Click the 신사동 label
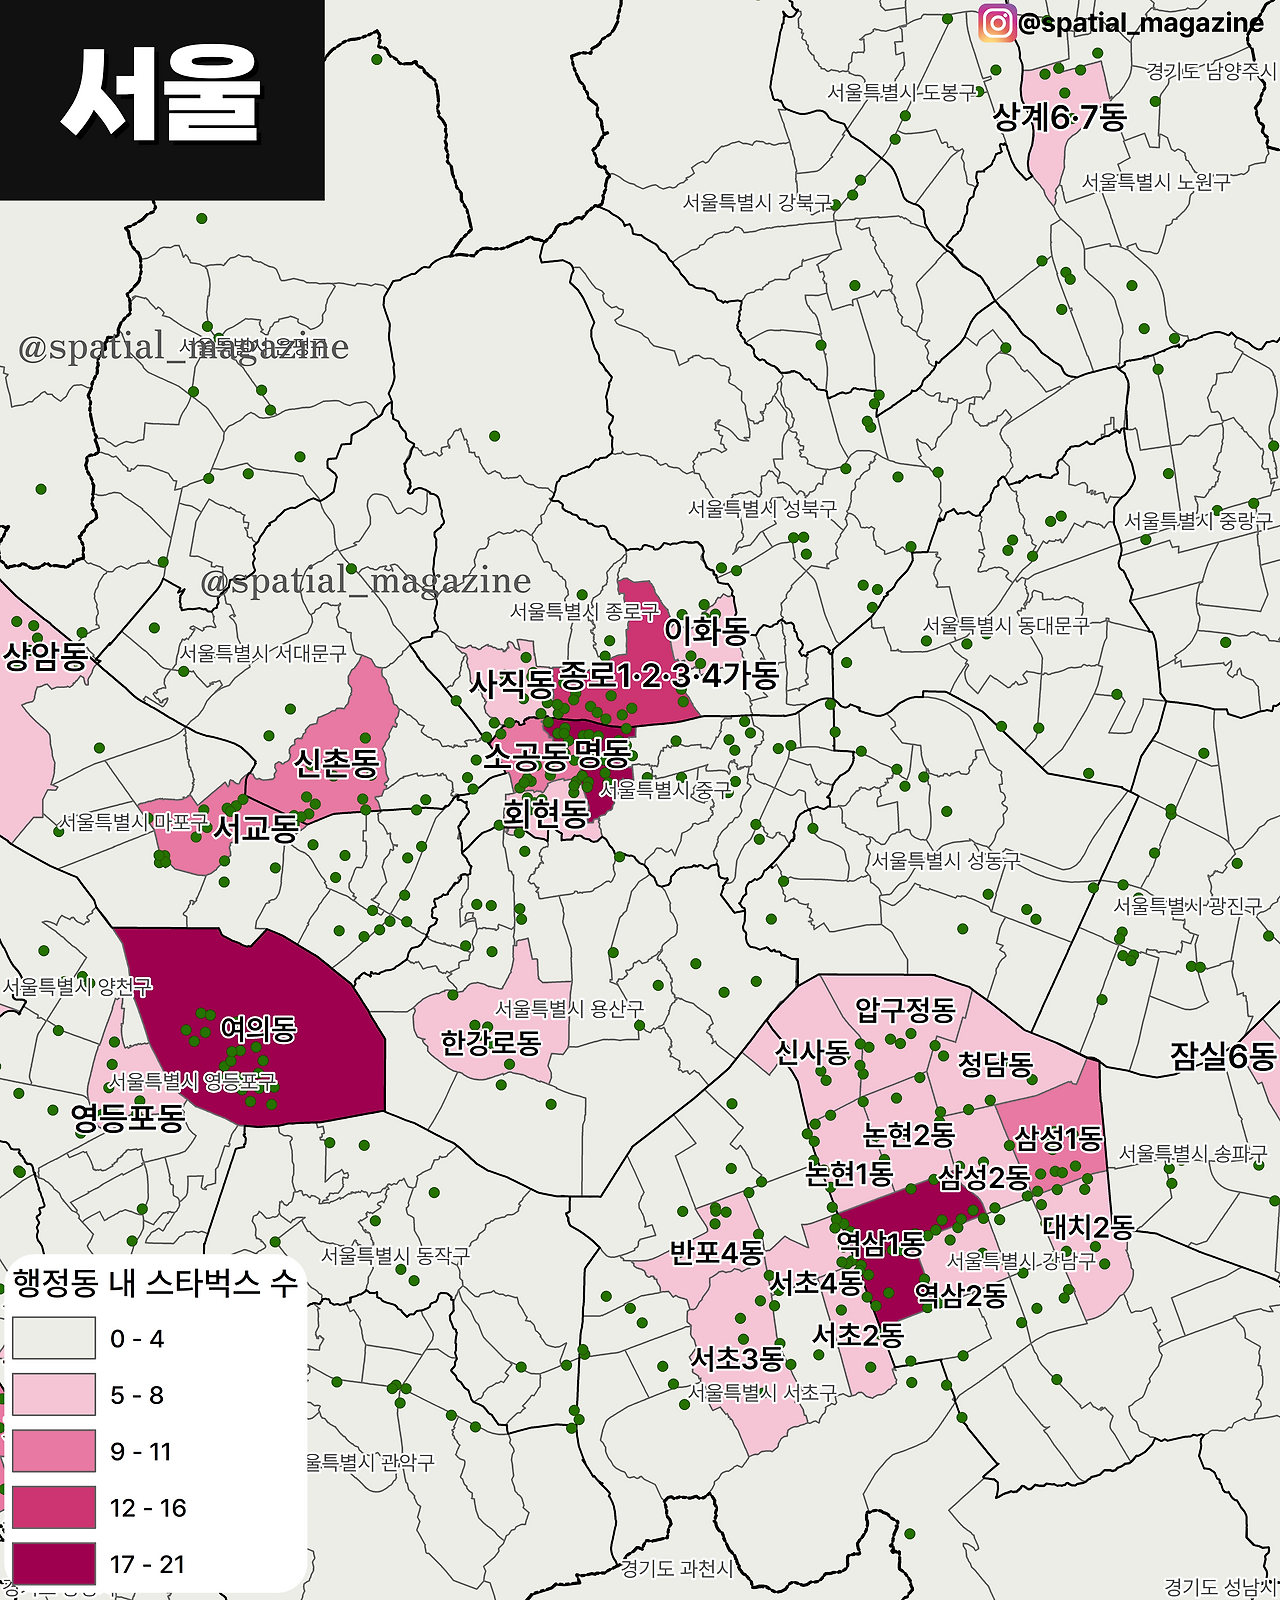Image resolution: width=1280 pixels, height=1600 pixels. [x=813, y=1052]
